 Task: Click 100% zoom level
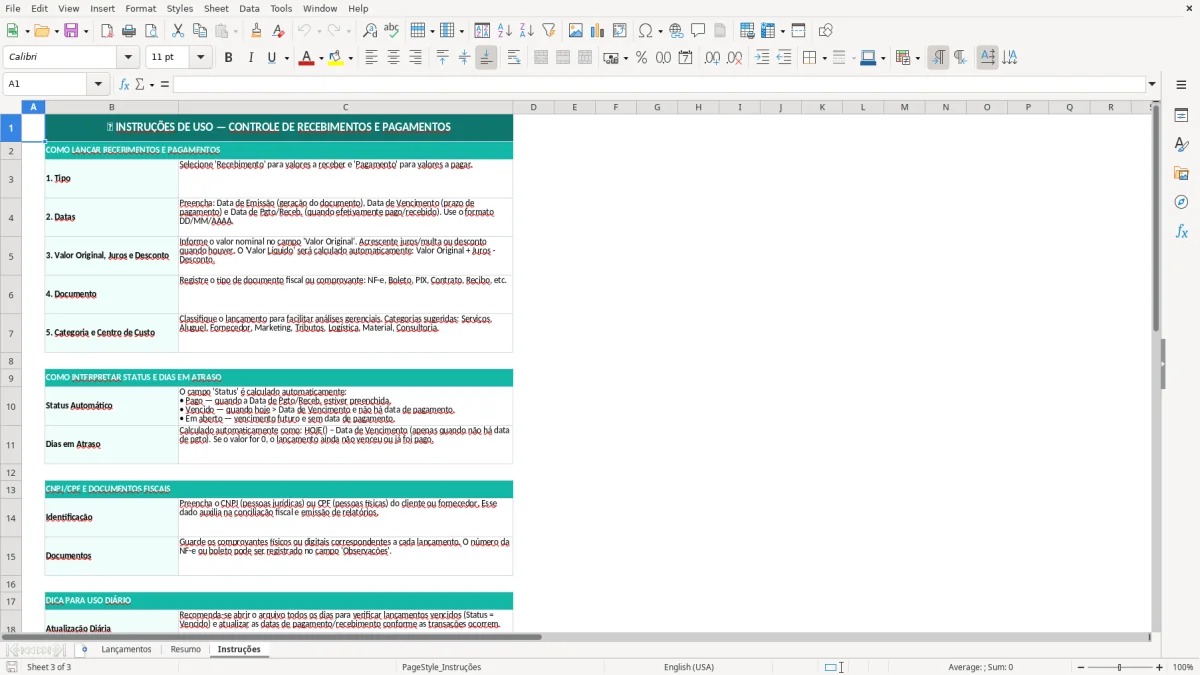1183,667
